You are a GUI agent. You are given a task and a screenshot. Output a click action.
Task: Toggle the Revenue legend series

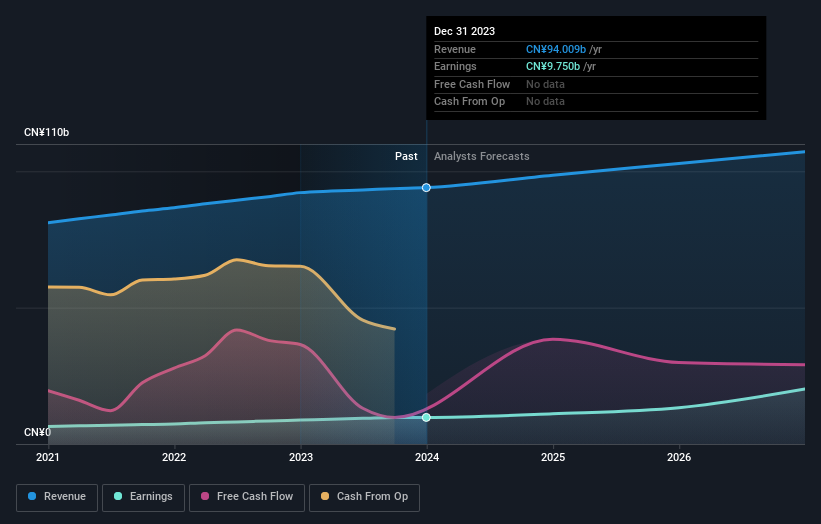click(57, 497)
